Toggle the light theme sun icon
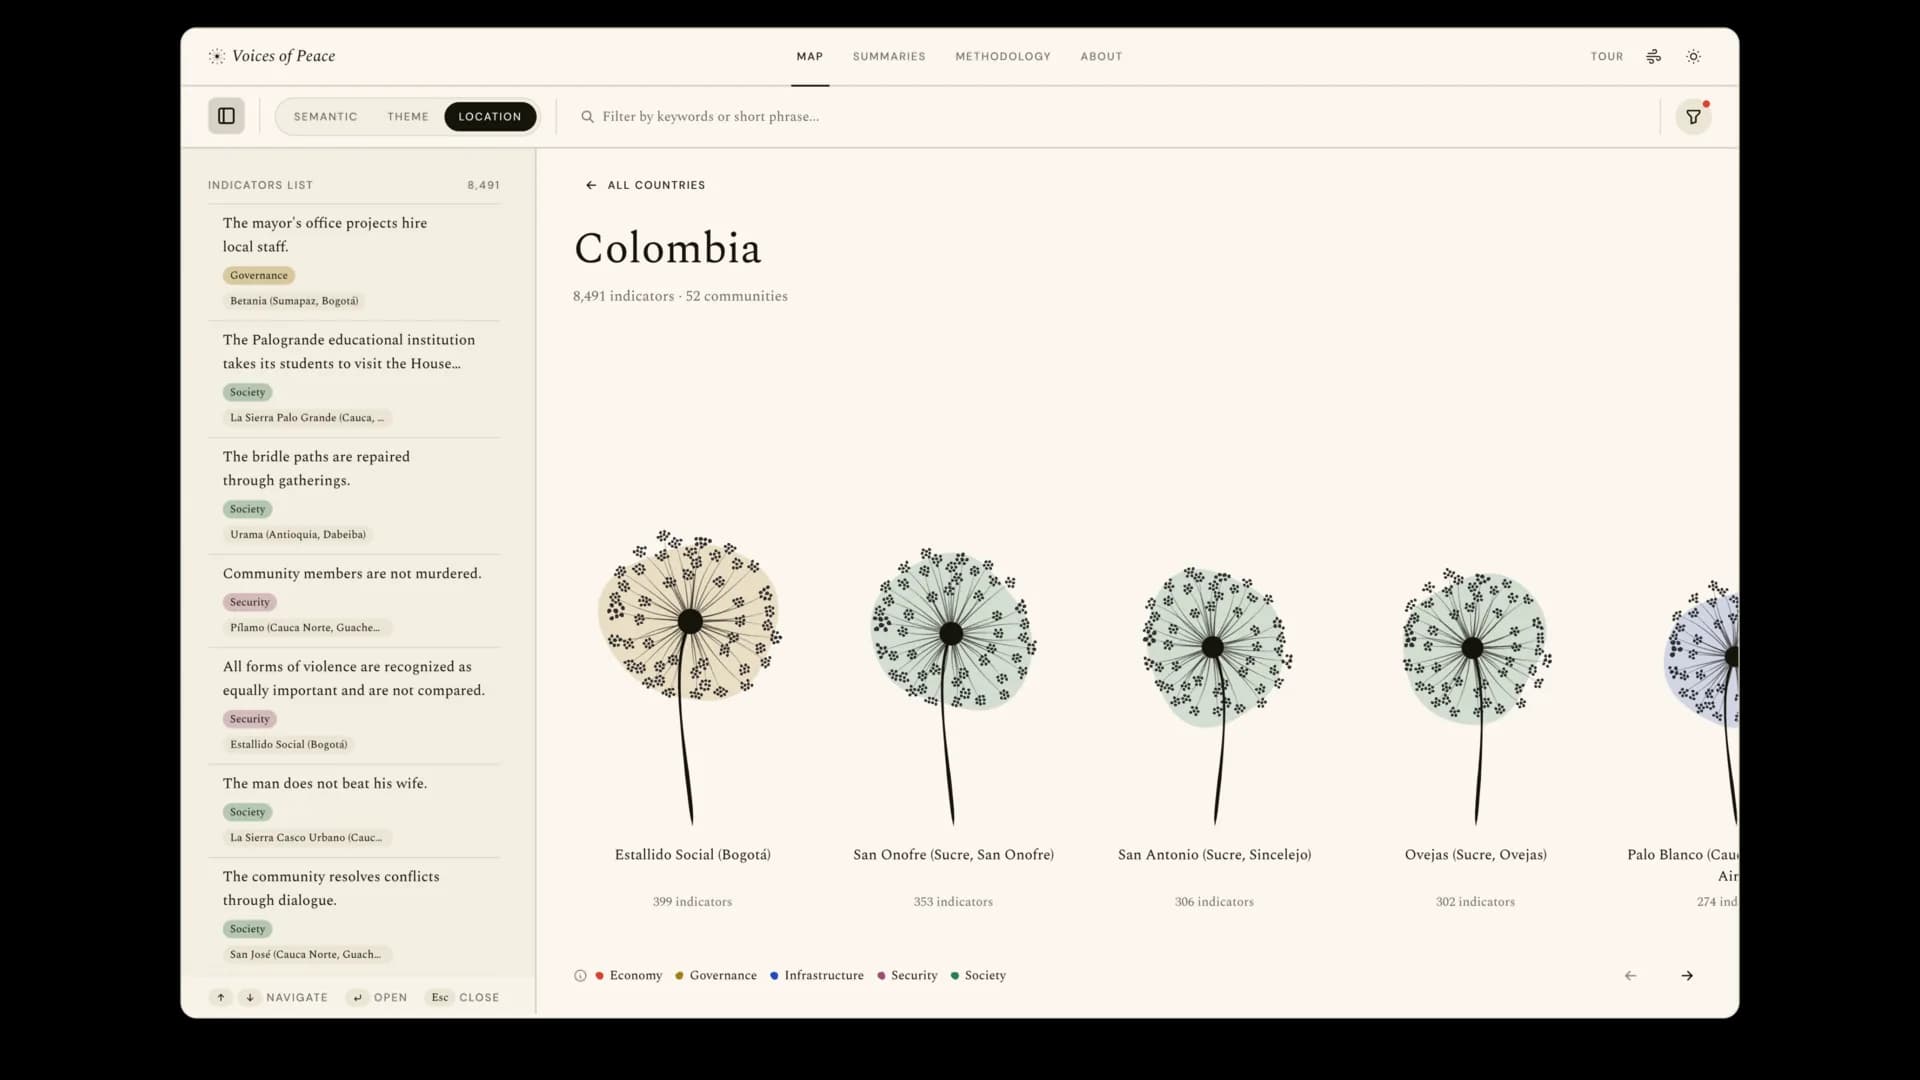The height and width of the screenshot is (1080, 1920). click(1693, 57)
